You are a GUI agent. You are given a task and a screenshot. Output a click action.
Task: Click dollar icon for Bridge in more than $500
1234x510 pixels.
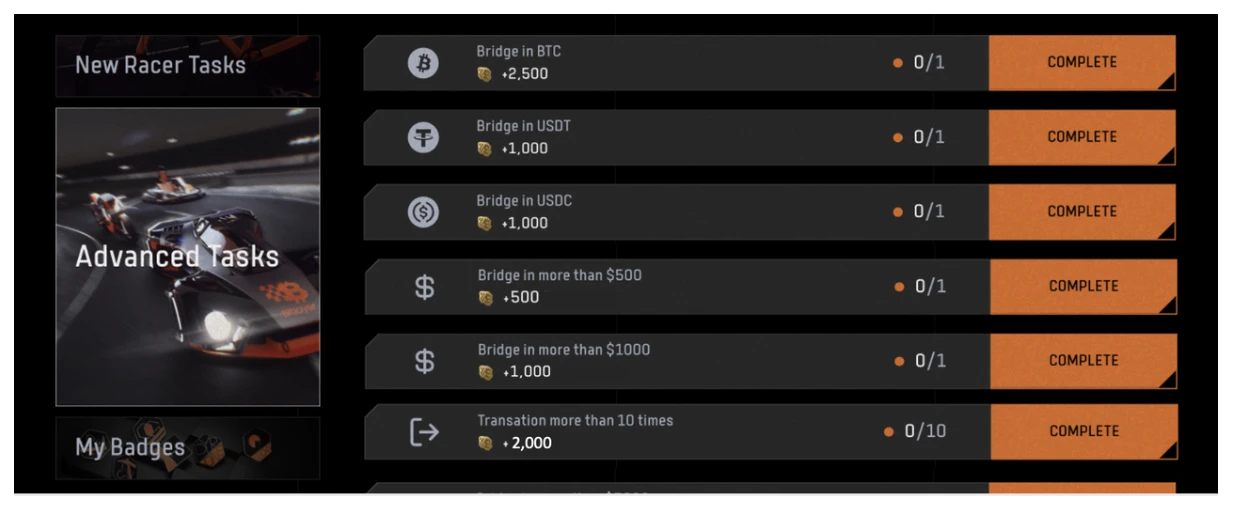[424, 287]
